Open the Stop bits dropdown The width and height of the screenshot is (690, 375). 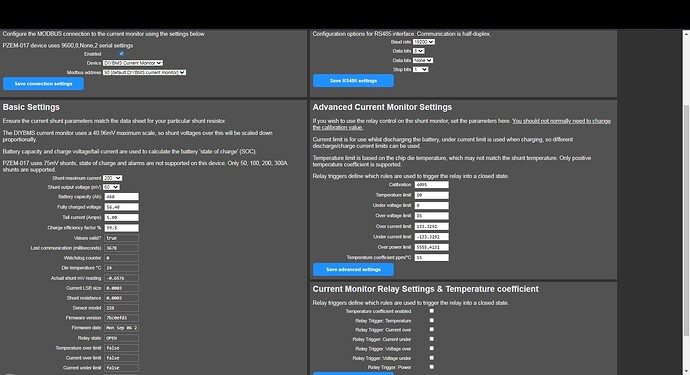click(420, 70)
